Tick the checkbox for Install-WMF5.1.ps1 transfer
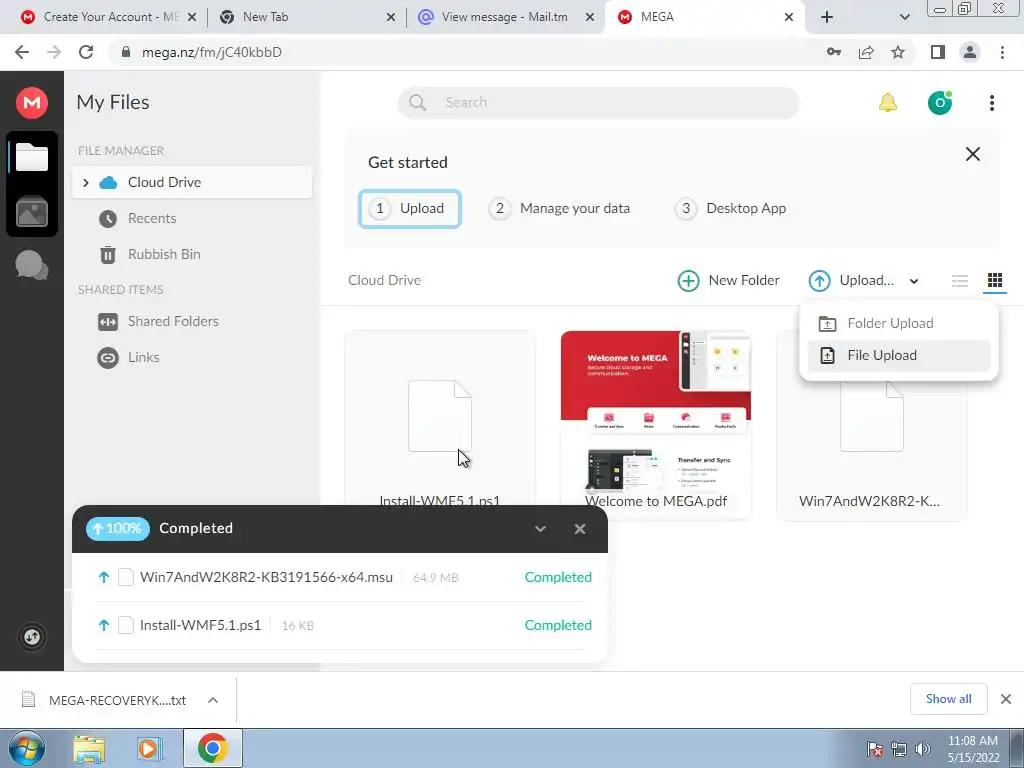Image resolution: width=1024 pixels, height=768 pixels. pyautogui.click(x=126, y=625)
